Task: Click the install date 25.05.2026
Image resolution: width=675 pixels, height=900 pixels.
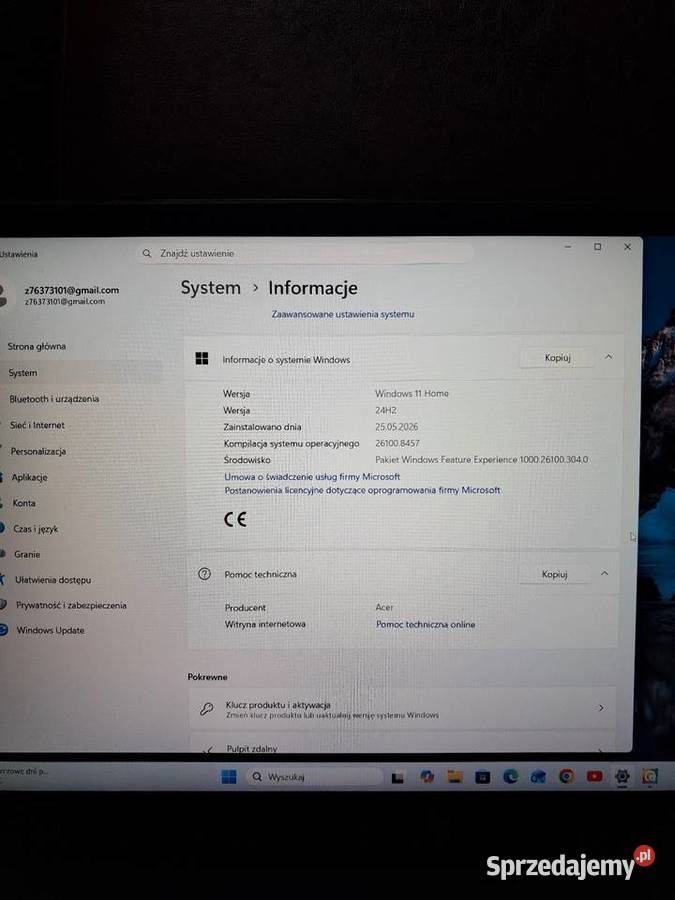Action: tap(397, 426)
